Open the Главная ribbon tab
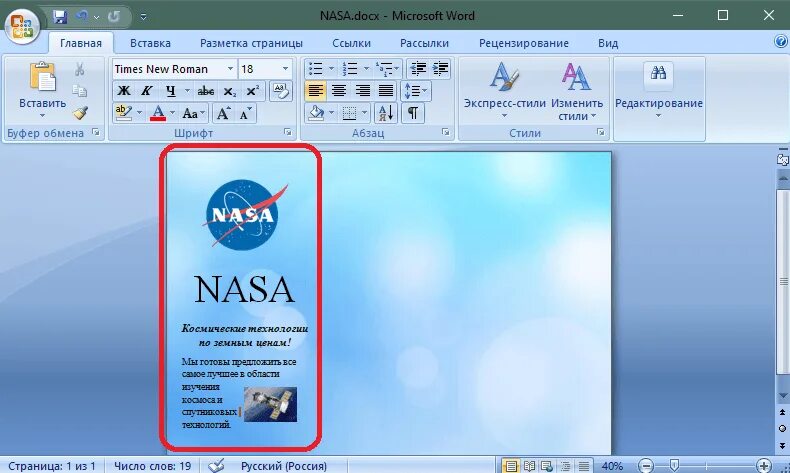This screenshot has width=790, height=473. [81, 43]
